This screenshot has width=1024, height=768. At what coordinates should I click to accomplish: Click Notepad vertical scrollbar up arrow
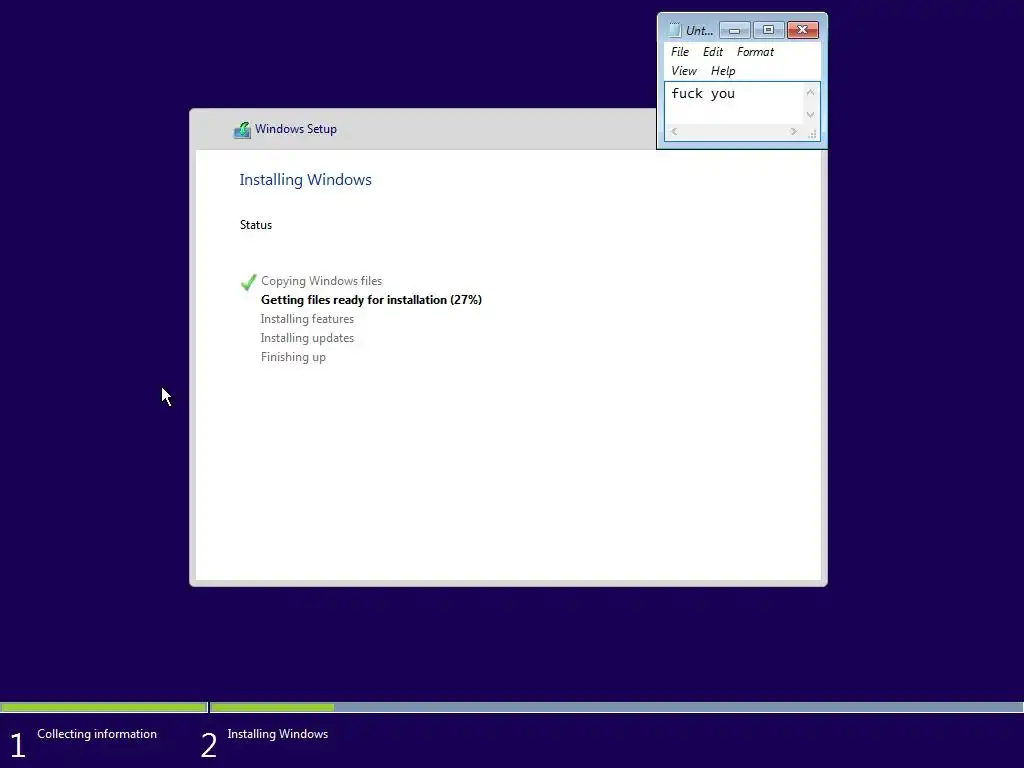(810, 92)
